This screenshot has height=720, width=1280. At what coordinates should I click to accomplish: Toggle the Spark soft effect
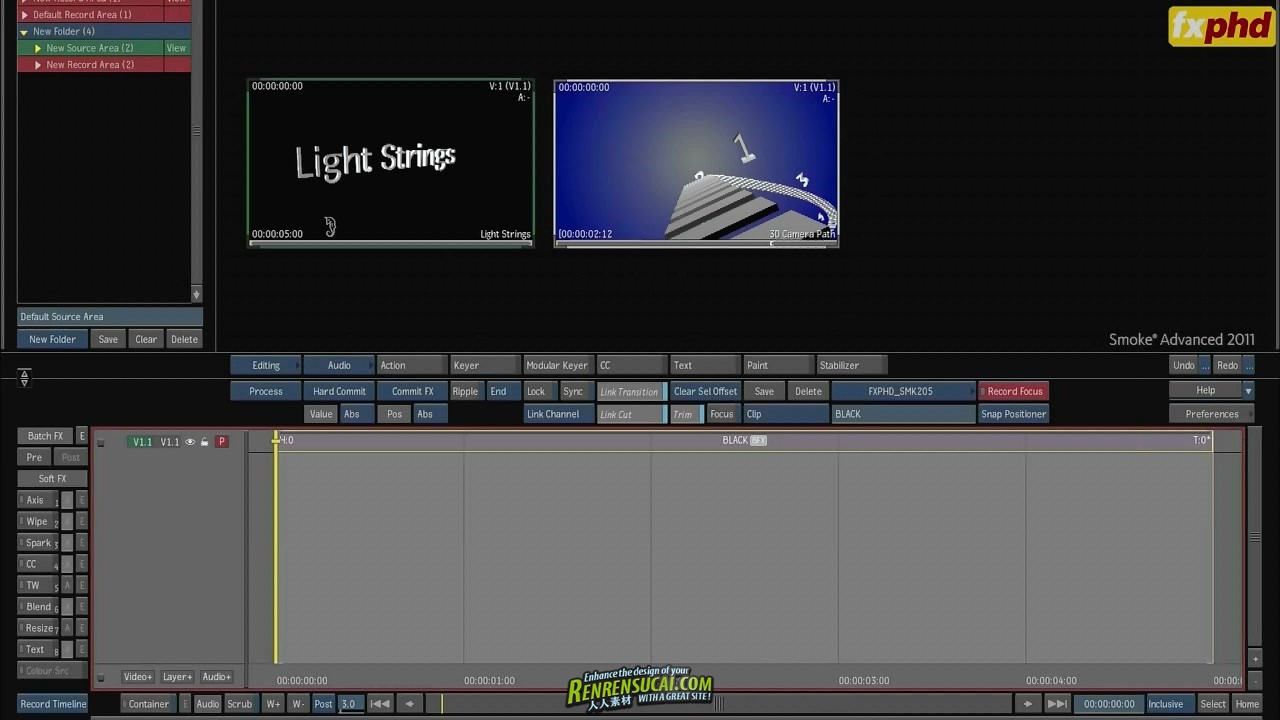point(36,543)
